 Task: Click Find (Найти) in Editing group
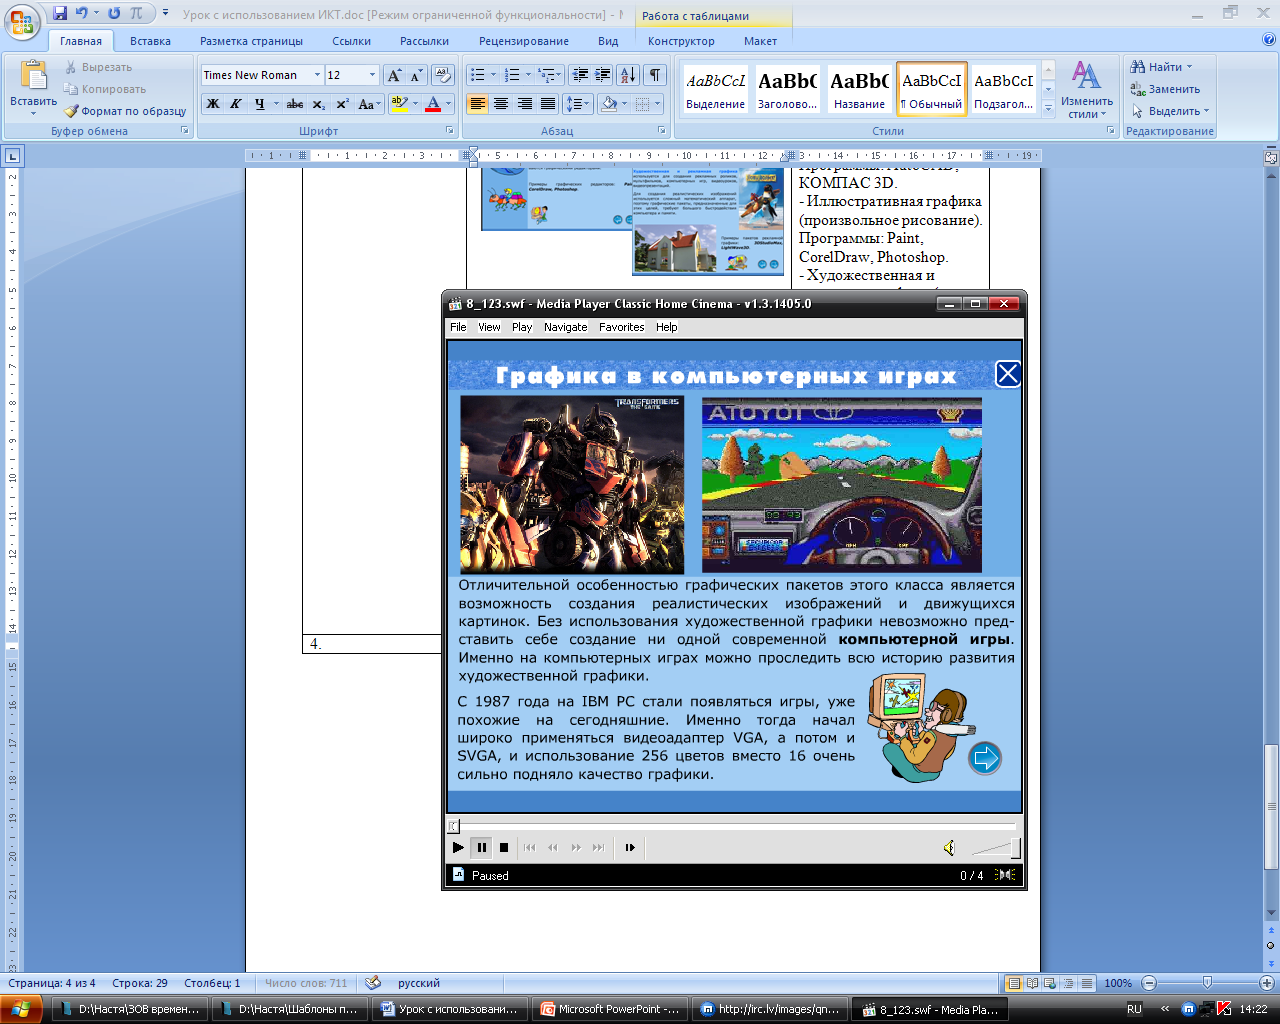point(1161,67)
